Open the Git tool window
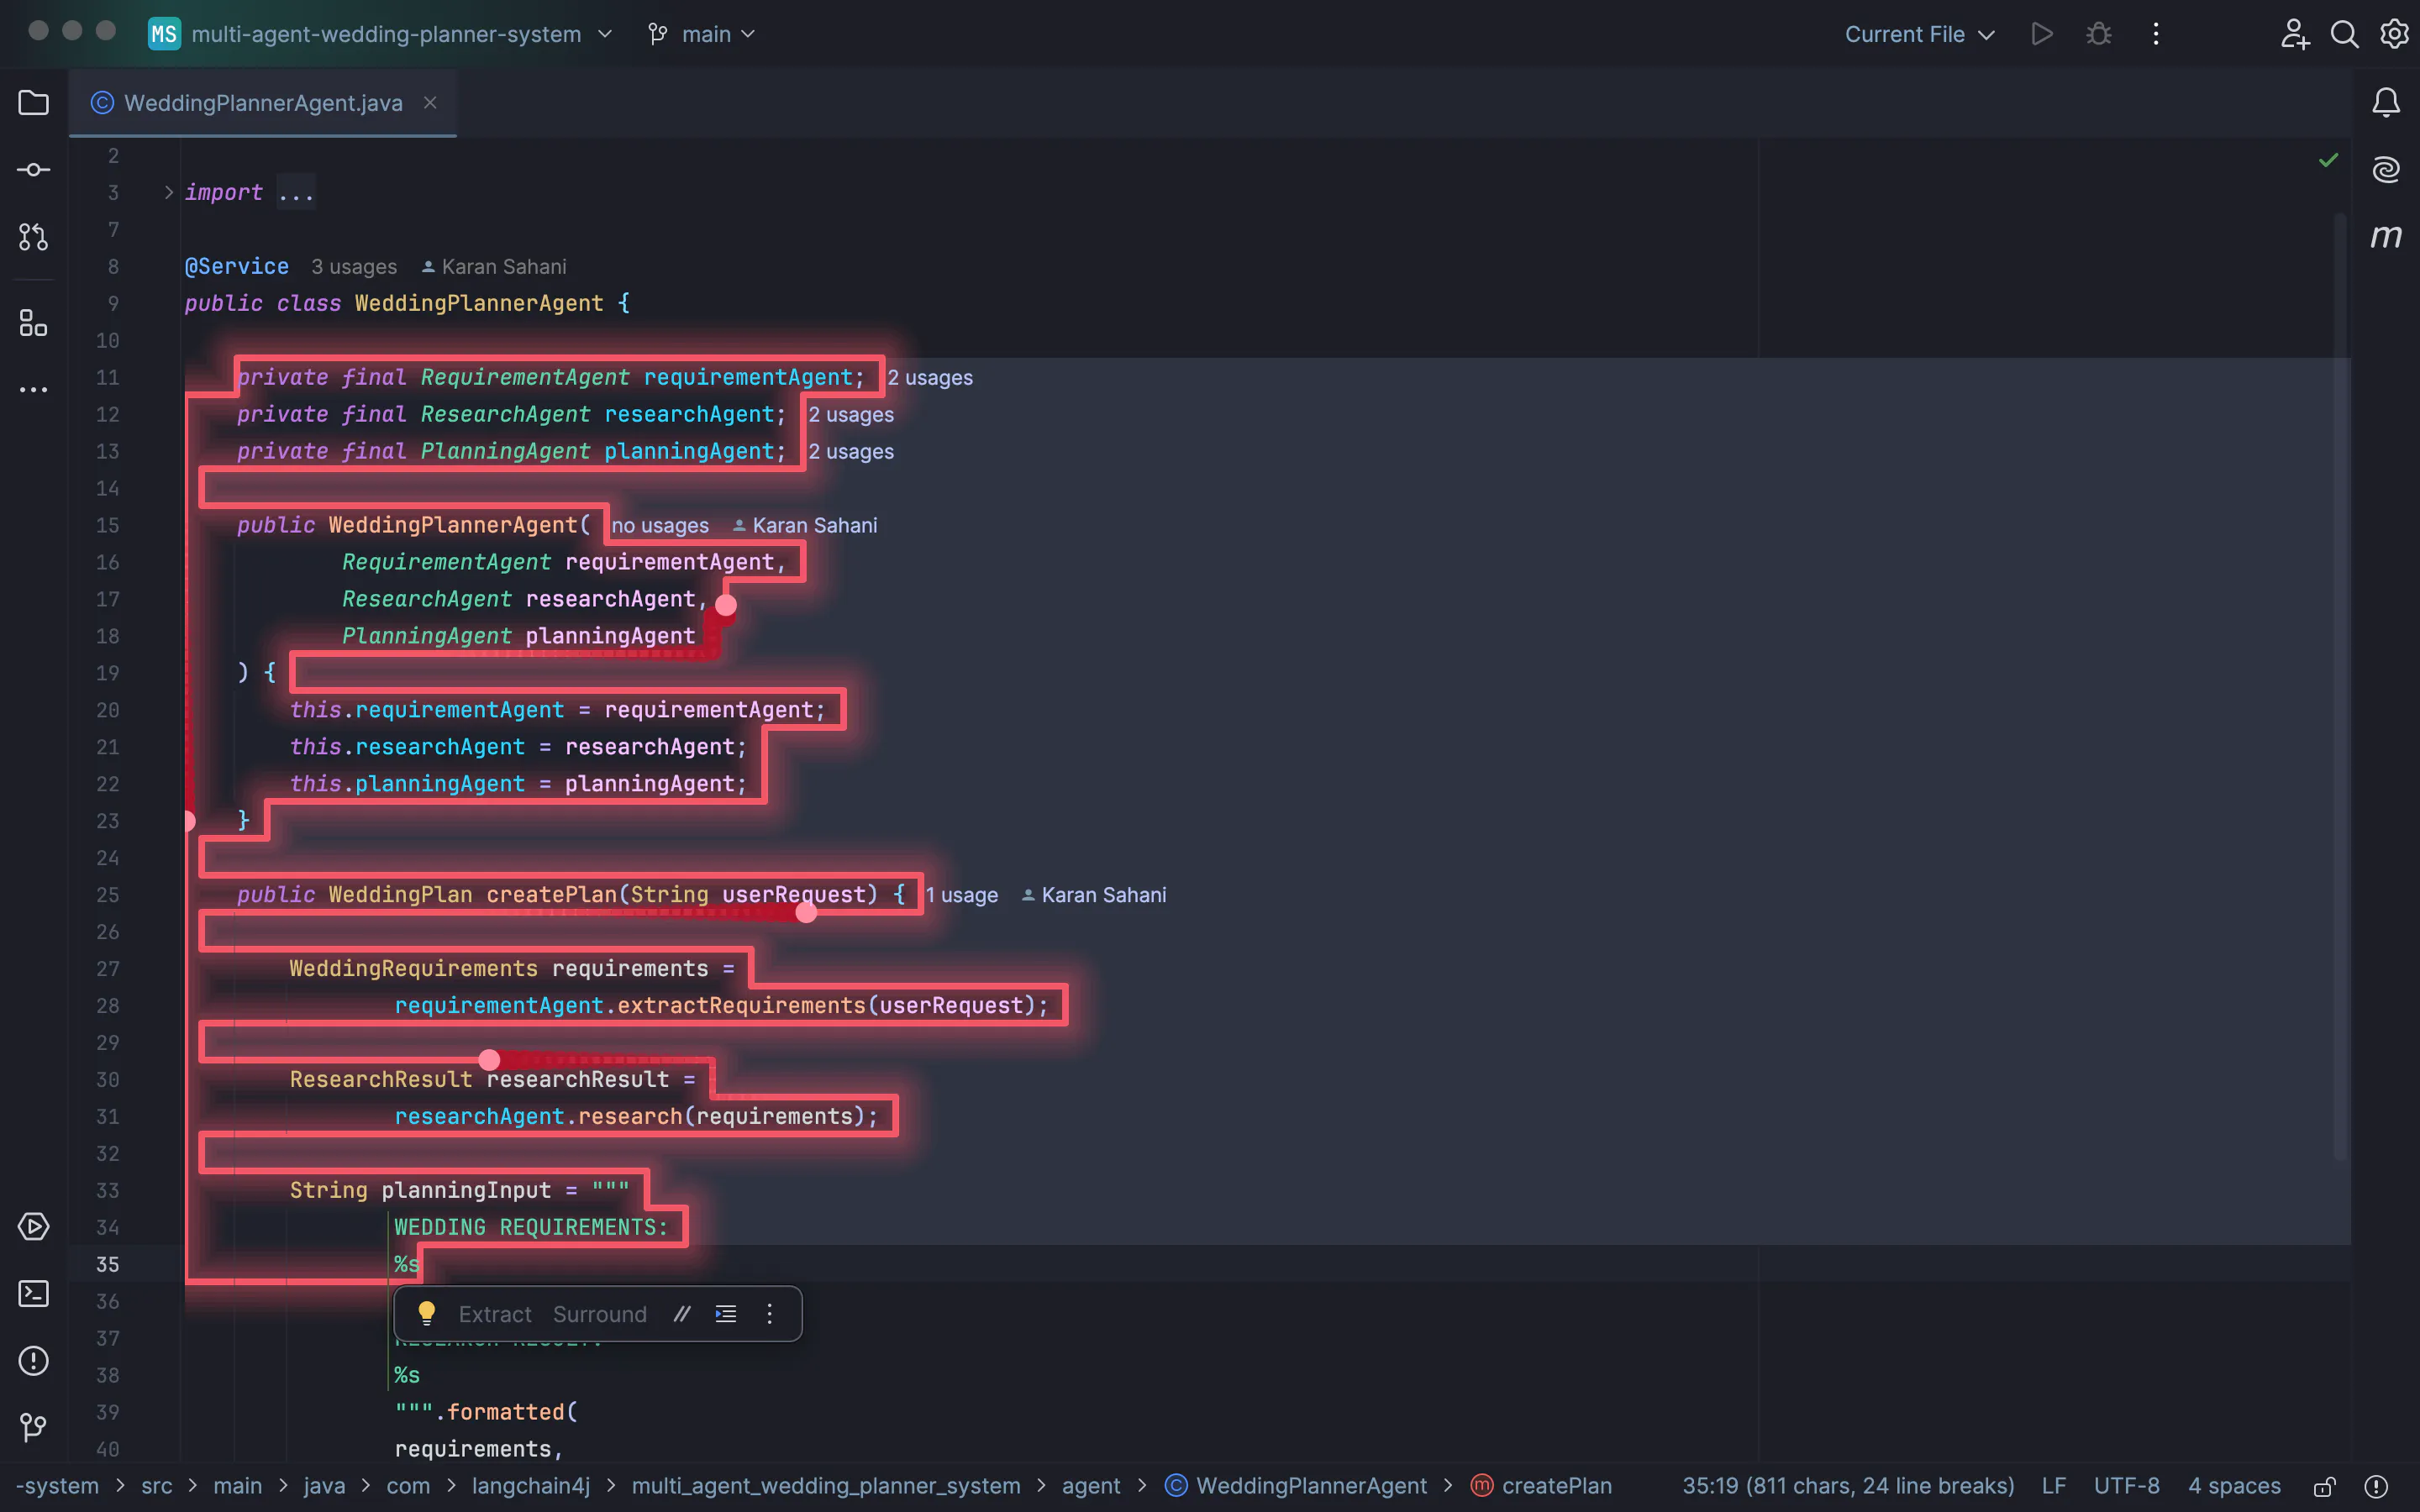The height and width of the screenshot is (1512, 2420). [33, 1427]
